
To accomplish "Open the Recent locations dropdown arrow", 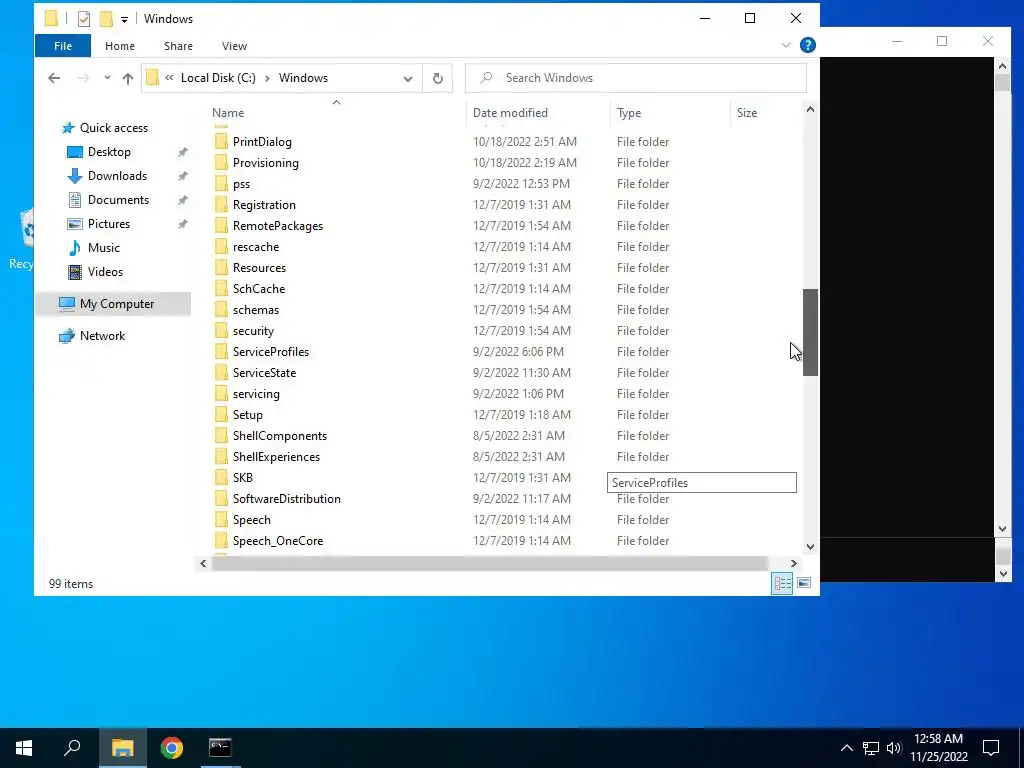I will 107,78.
